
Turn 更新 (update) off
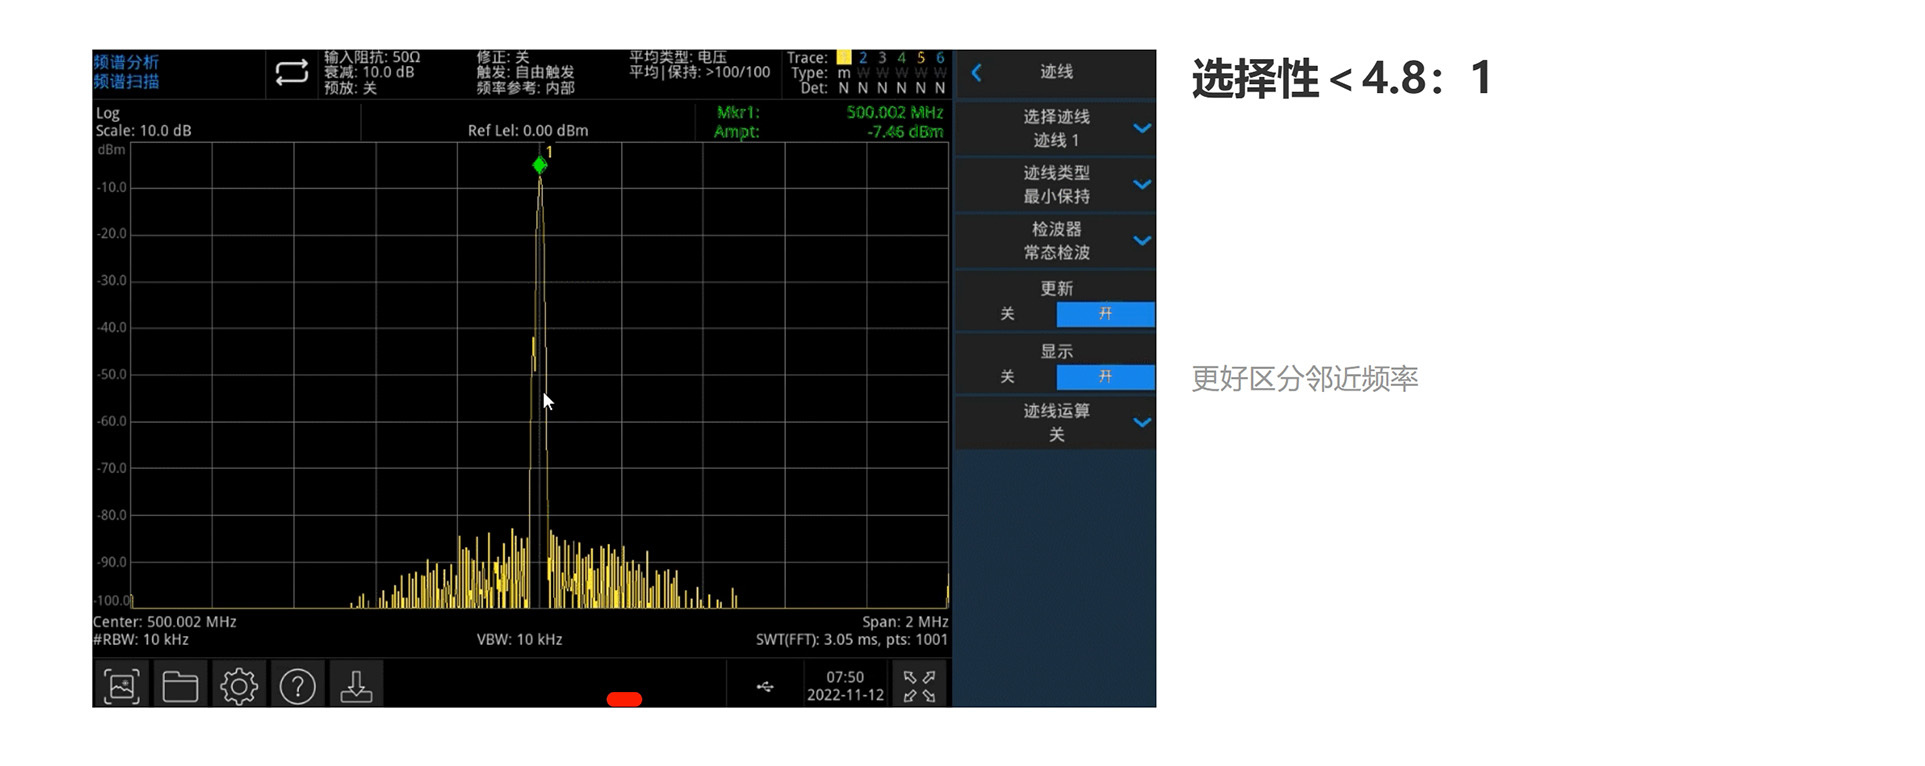pyautogui.click(x=1007, y=314)
